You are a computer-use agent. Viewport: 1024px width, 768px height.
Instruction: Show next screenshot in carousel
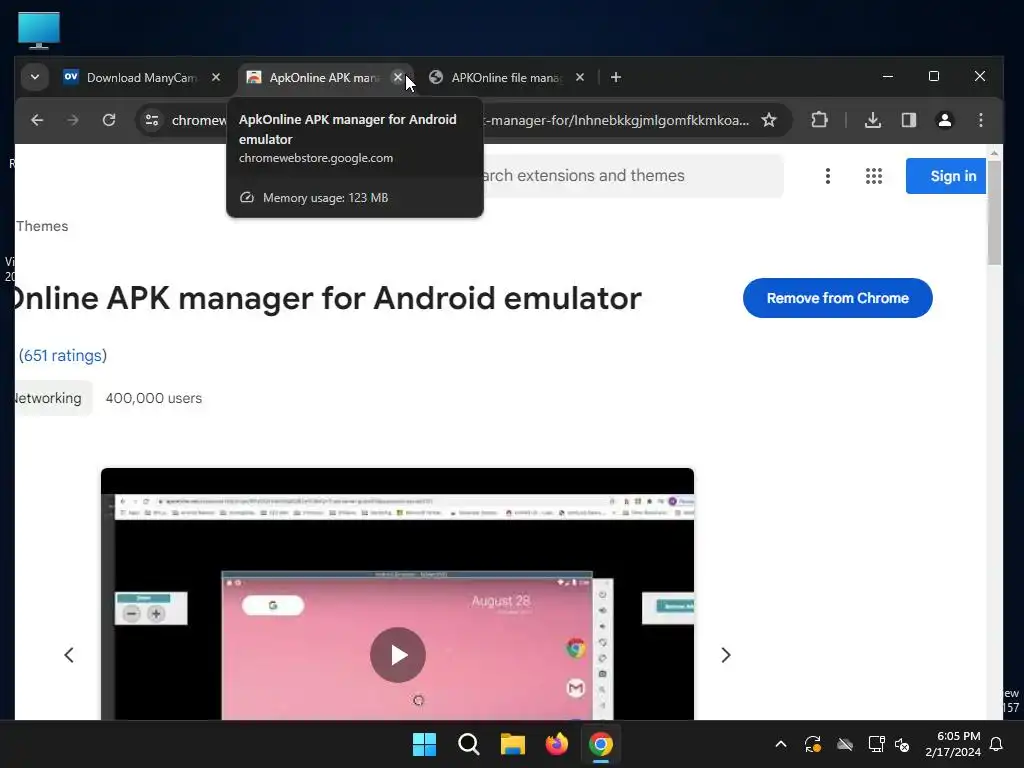coord(726,655)
